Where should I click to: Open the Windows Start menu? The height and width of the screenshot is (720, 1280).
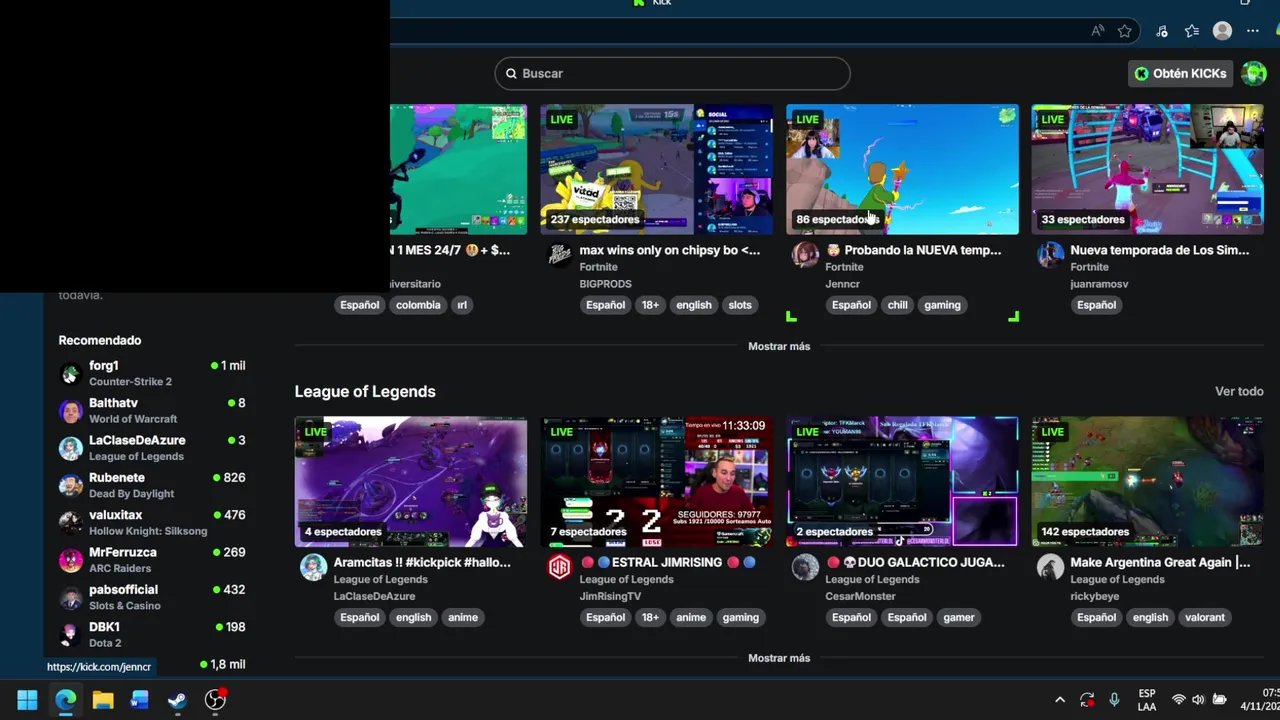[27, 700]
